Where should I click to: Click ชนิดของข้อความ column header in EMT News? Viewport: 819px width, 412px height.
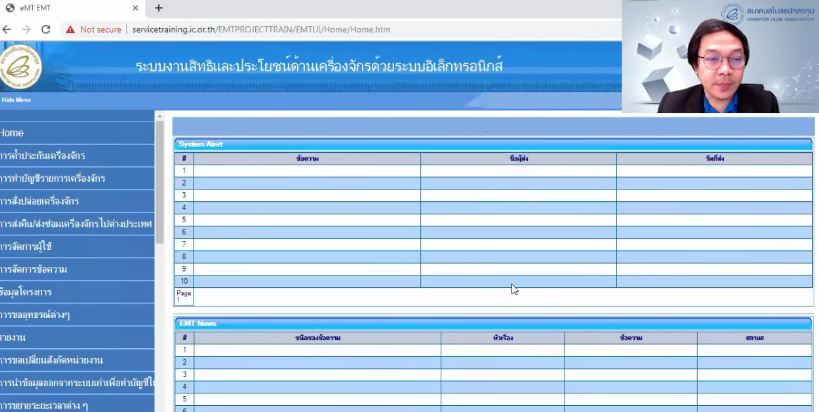tap(318, 338)
